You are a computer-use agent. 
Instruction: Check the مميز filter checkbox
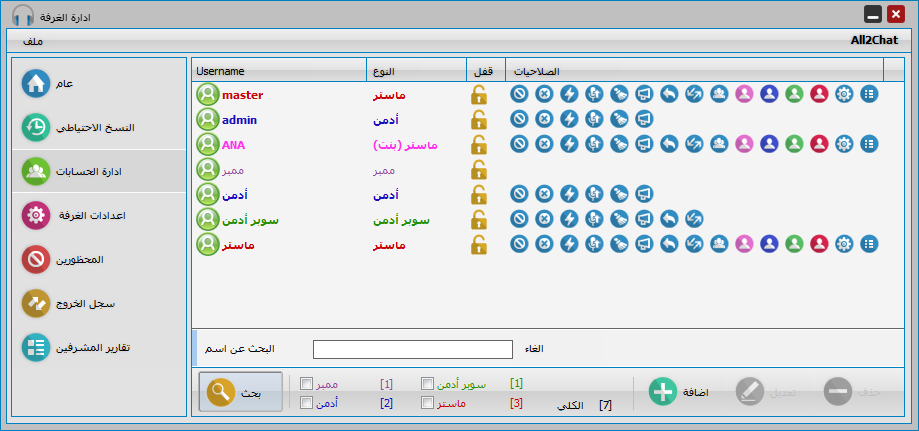coord(307,383)
